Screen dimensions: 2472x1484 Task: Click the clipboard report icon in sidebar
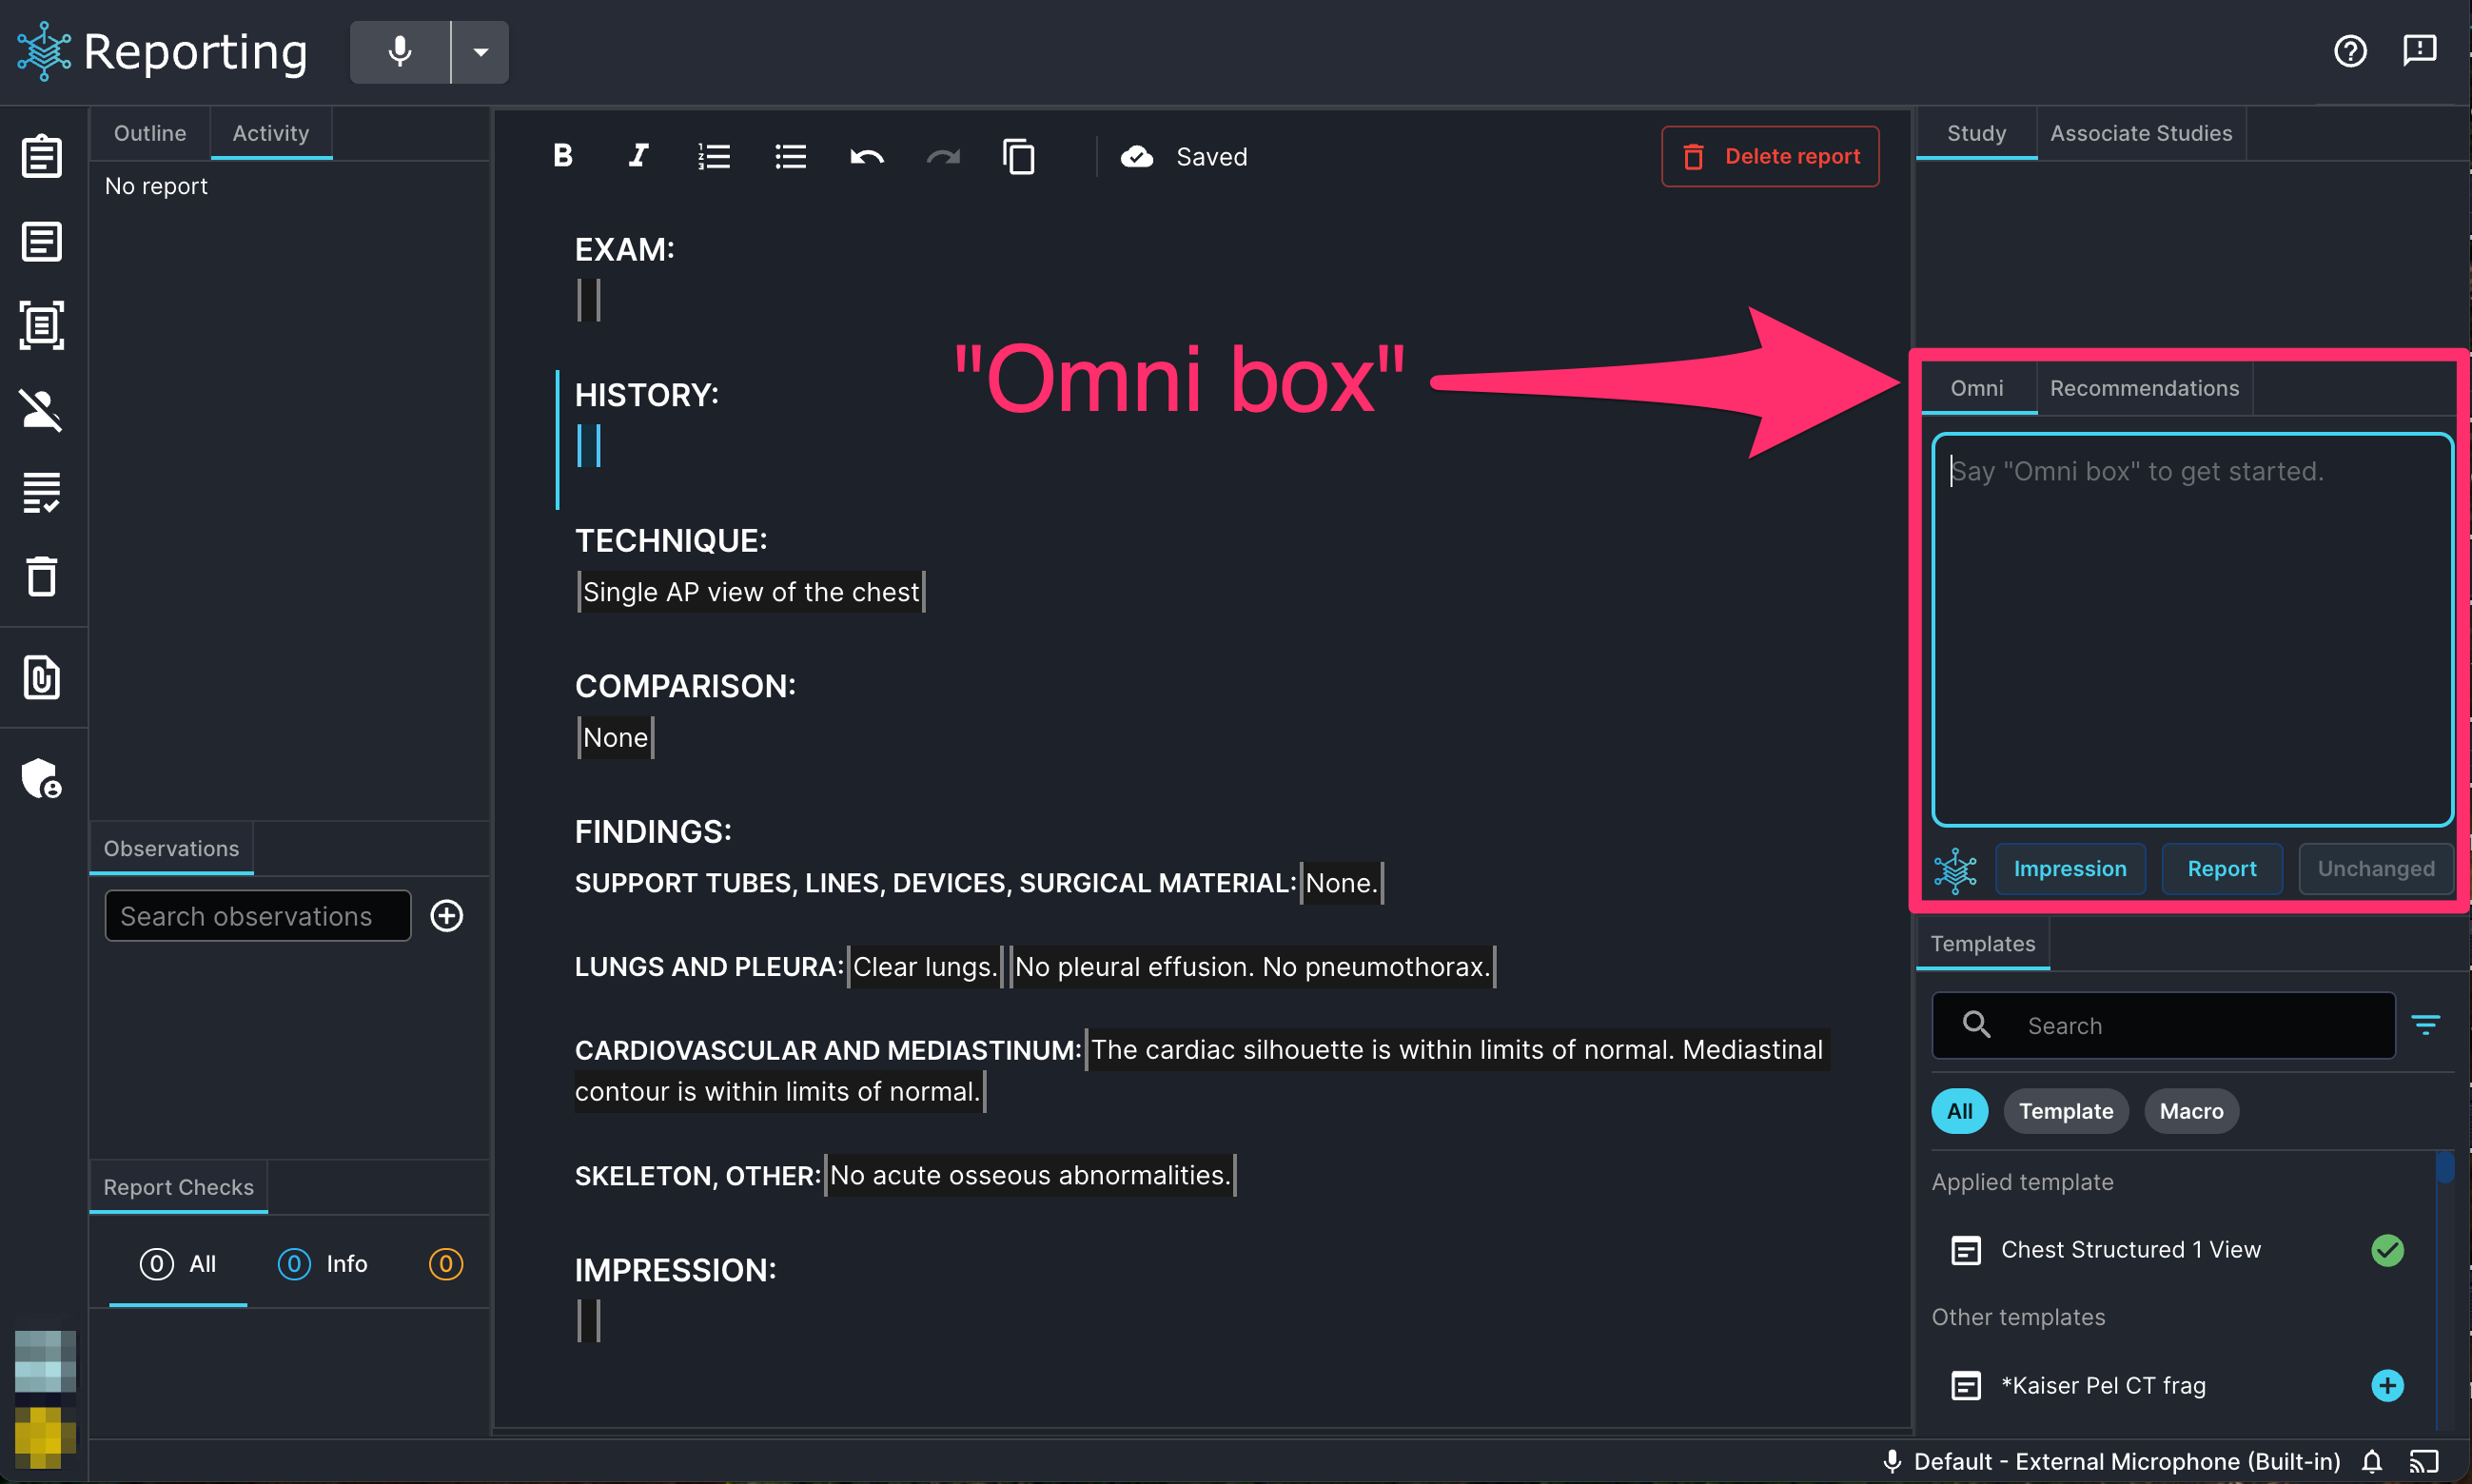[42, 156]
